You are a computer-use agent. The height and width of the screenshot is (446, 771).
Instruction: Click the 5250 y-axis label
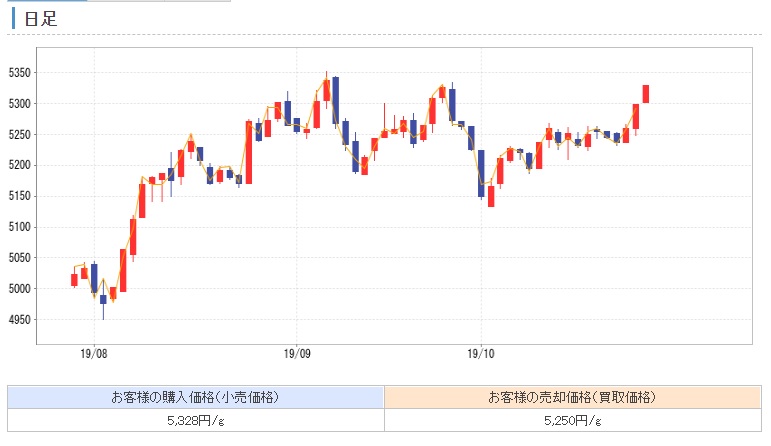pos(20,135)
